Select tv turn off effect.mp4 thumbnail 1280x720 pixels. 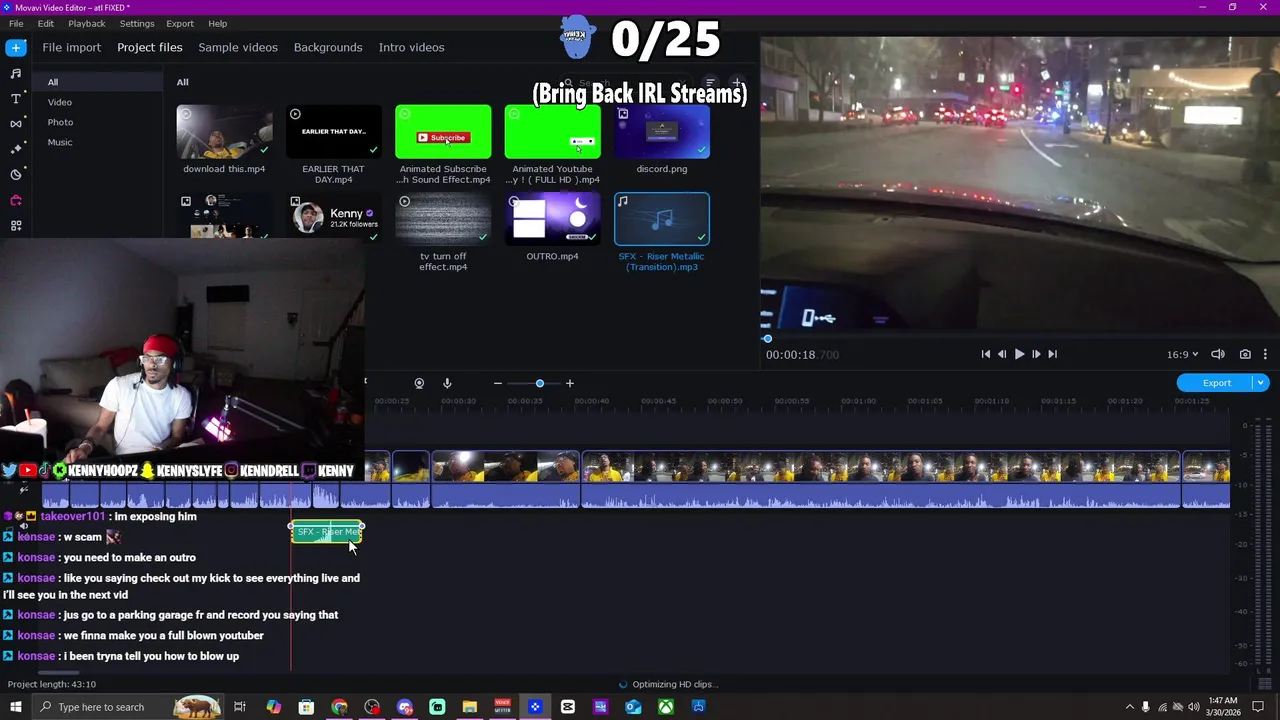click(x=443, y=219)
